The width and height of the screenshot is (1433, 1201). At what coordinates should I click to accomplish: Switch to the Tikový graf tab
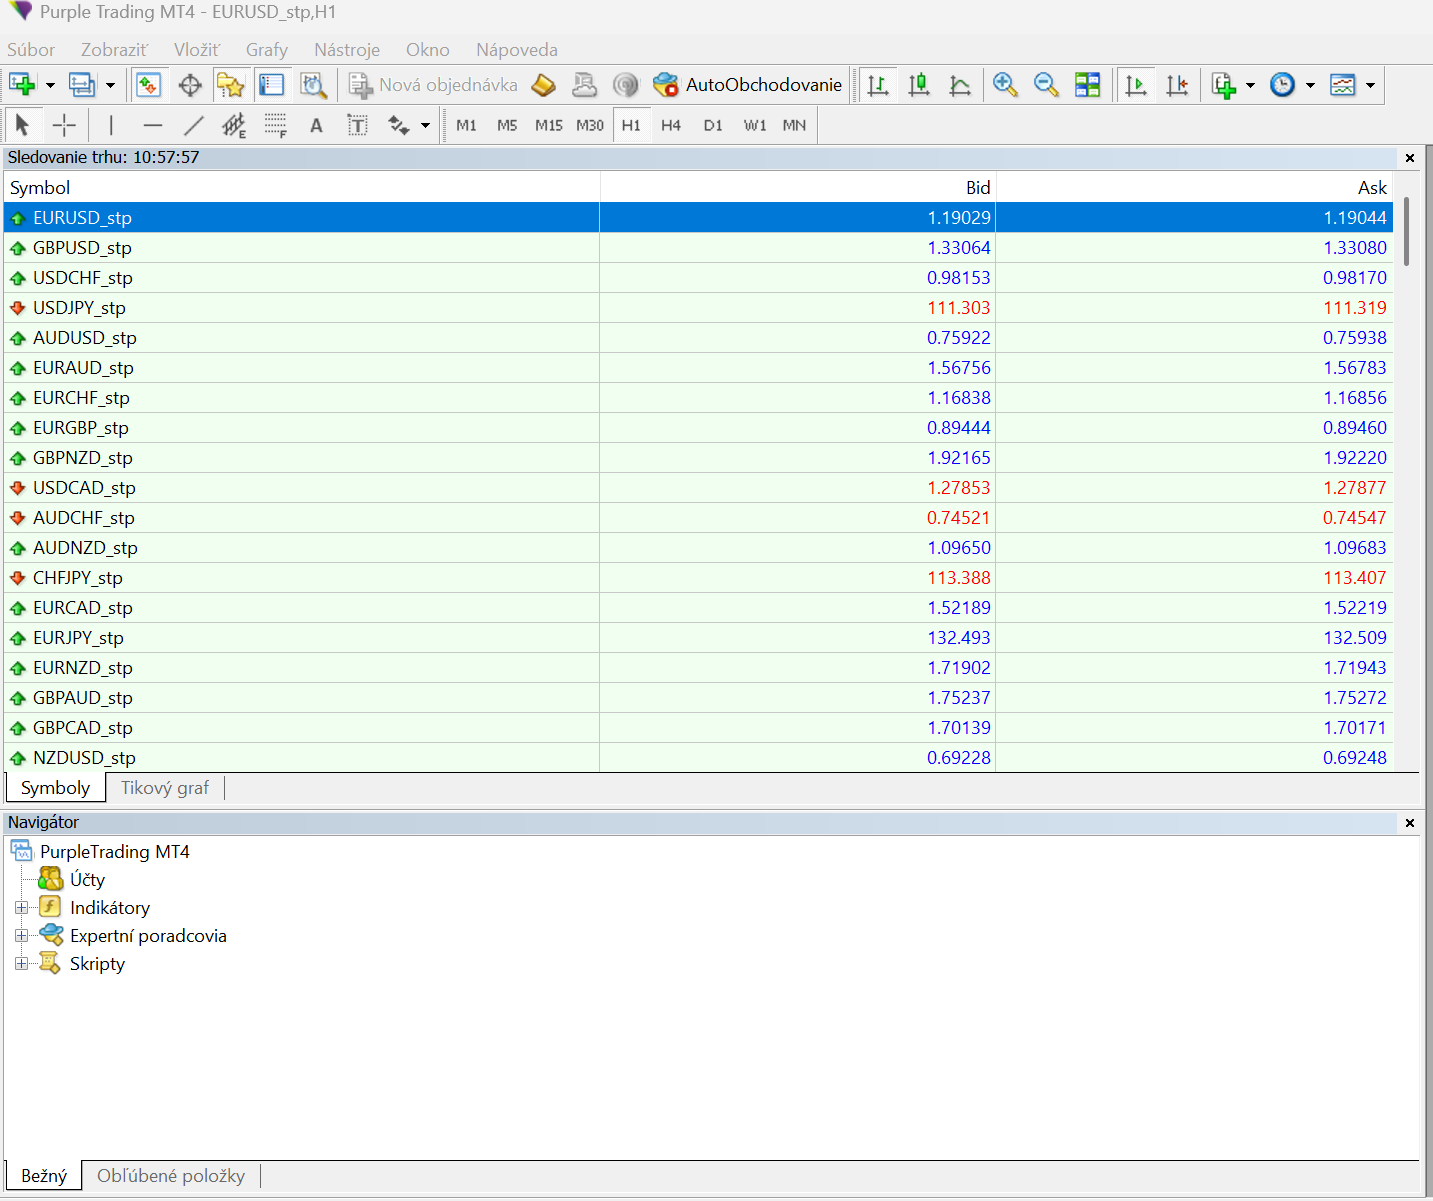[165, 788]
